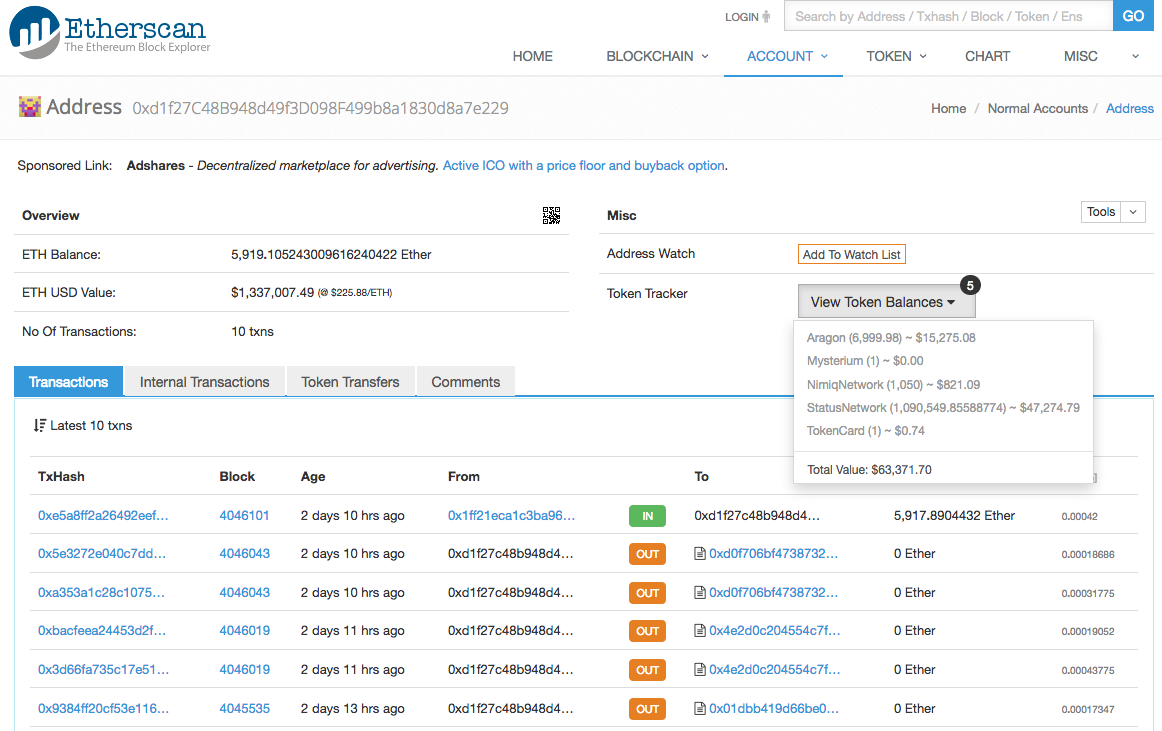The height and width of the screenshot is (731, 1162).
Task: Click the Adshares sponsor name
Action: pos(156,165)
